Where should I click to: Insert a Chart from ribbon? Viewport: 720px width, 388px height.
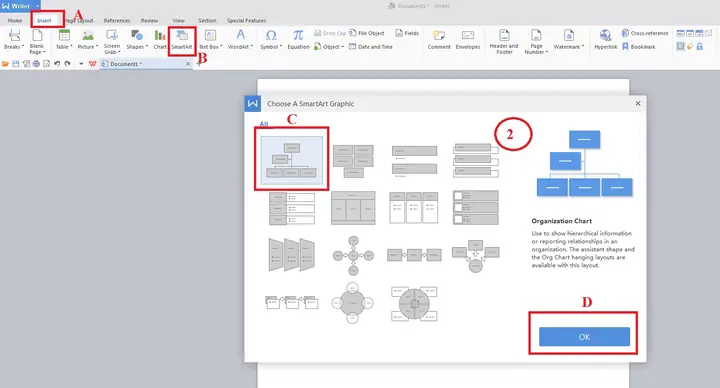[160, 39]
